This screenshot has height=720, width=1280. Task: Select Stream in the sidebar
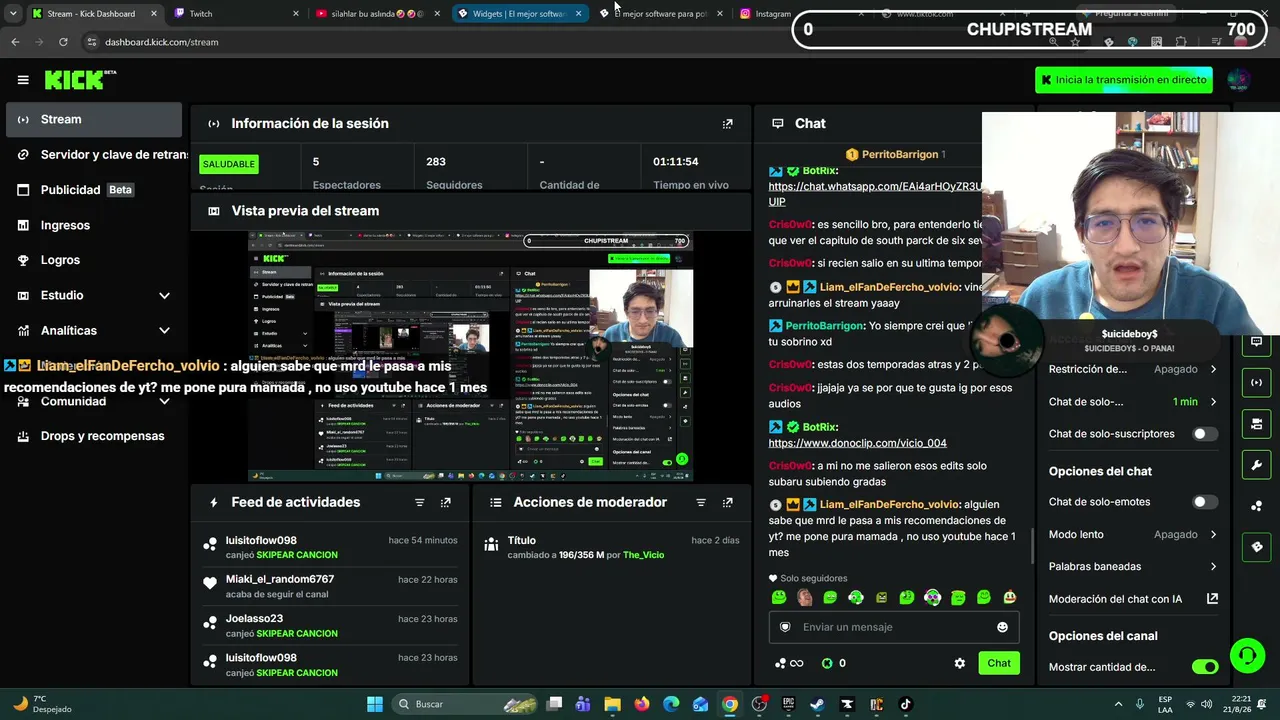pos(95,120)
